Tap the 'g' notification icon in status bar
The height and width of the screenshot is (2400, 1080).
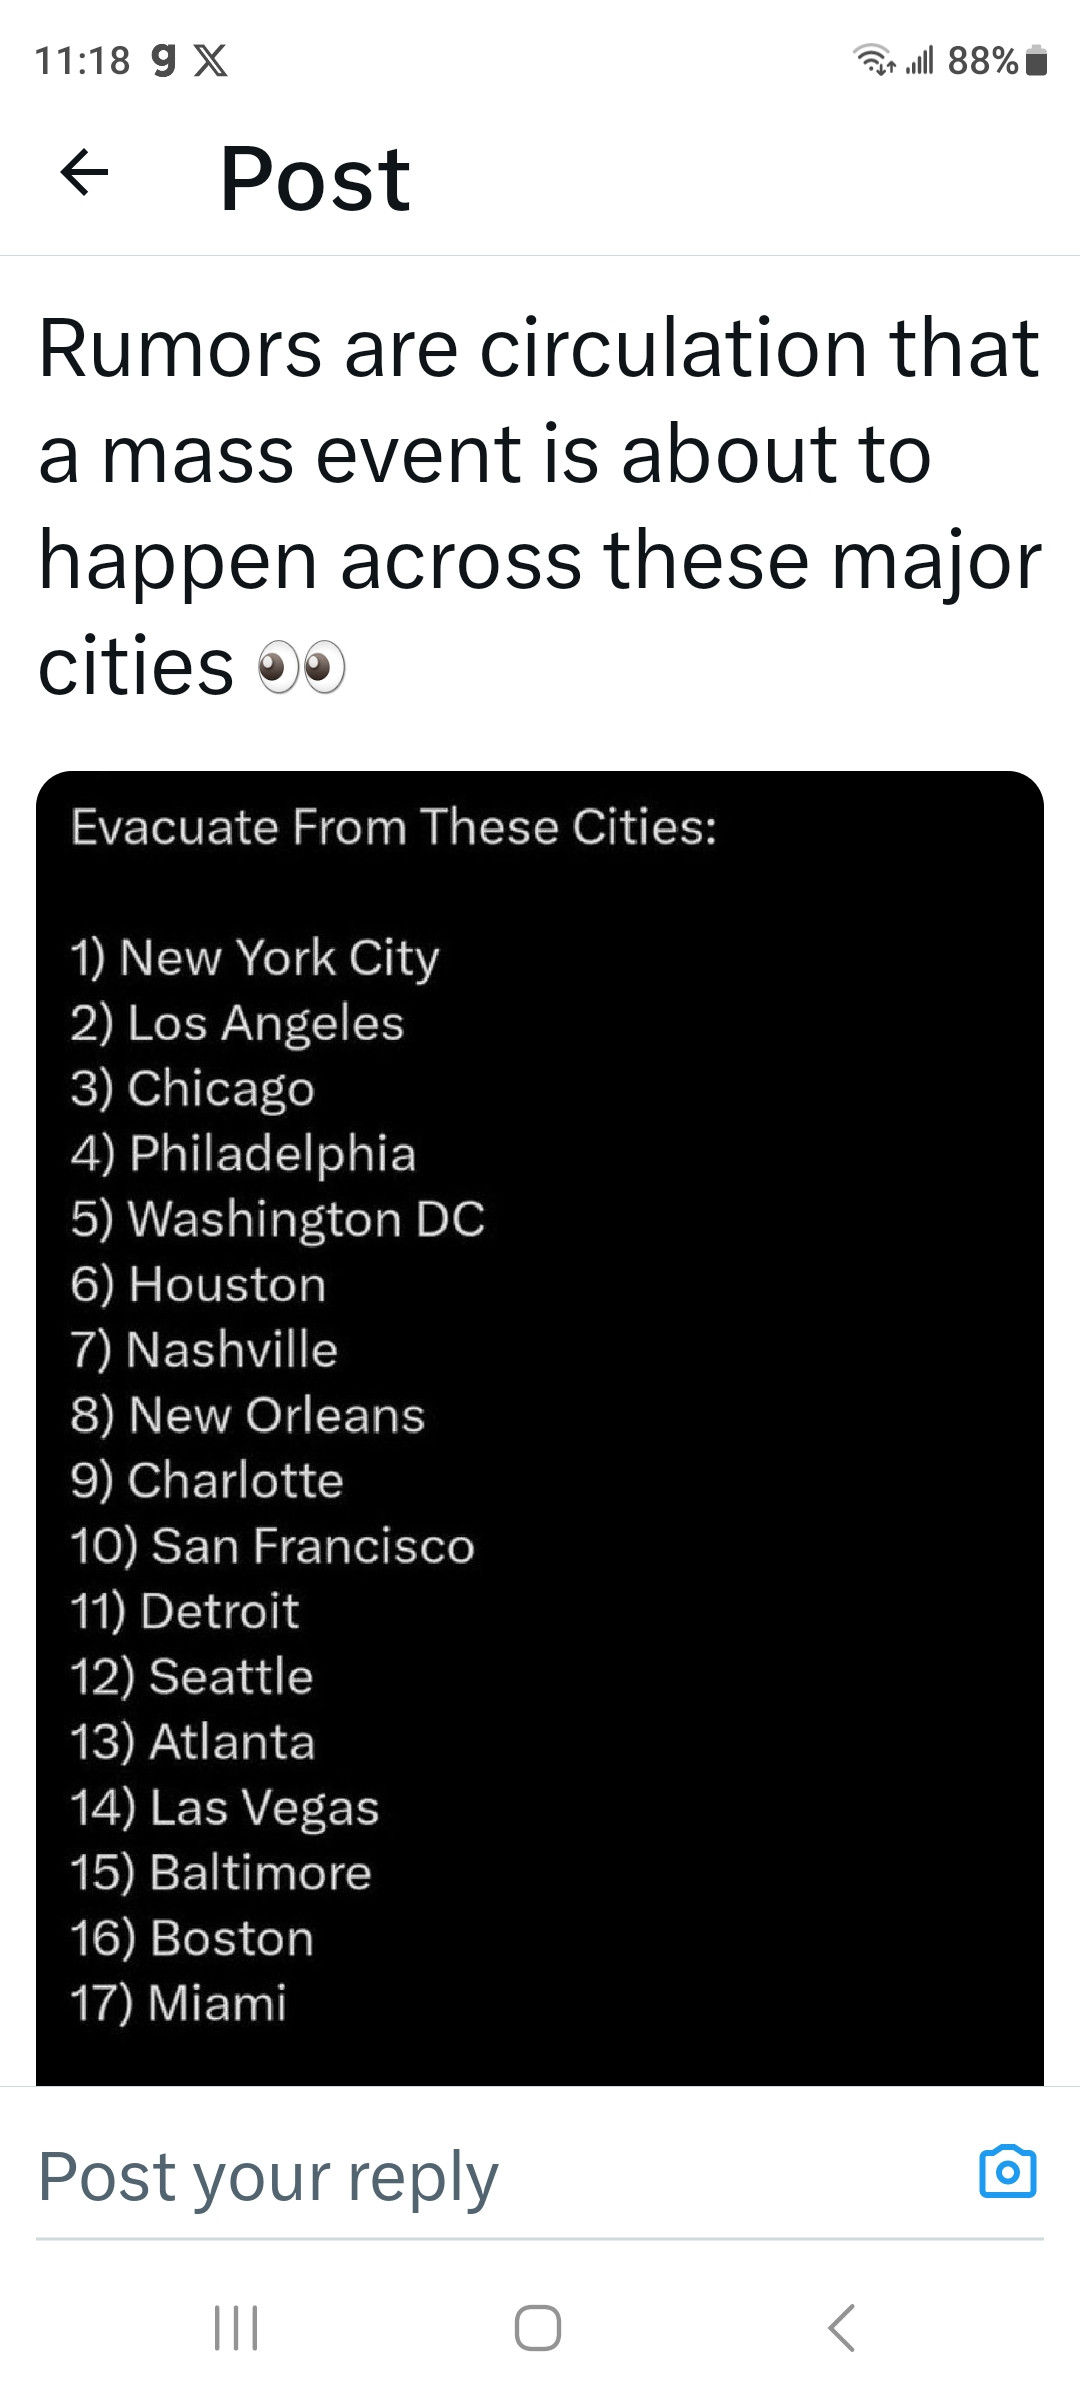click(163, 61)
